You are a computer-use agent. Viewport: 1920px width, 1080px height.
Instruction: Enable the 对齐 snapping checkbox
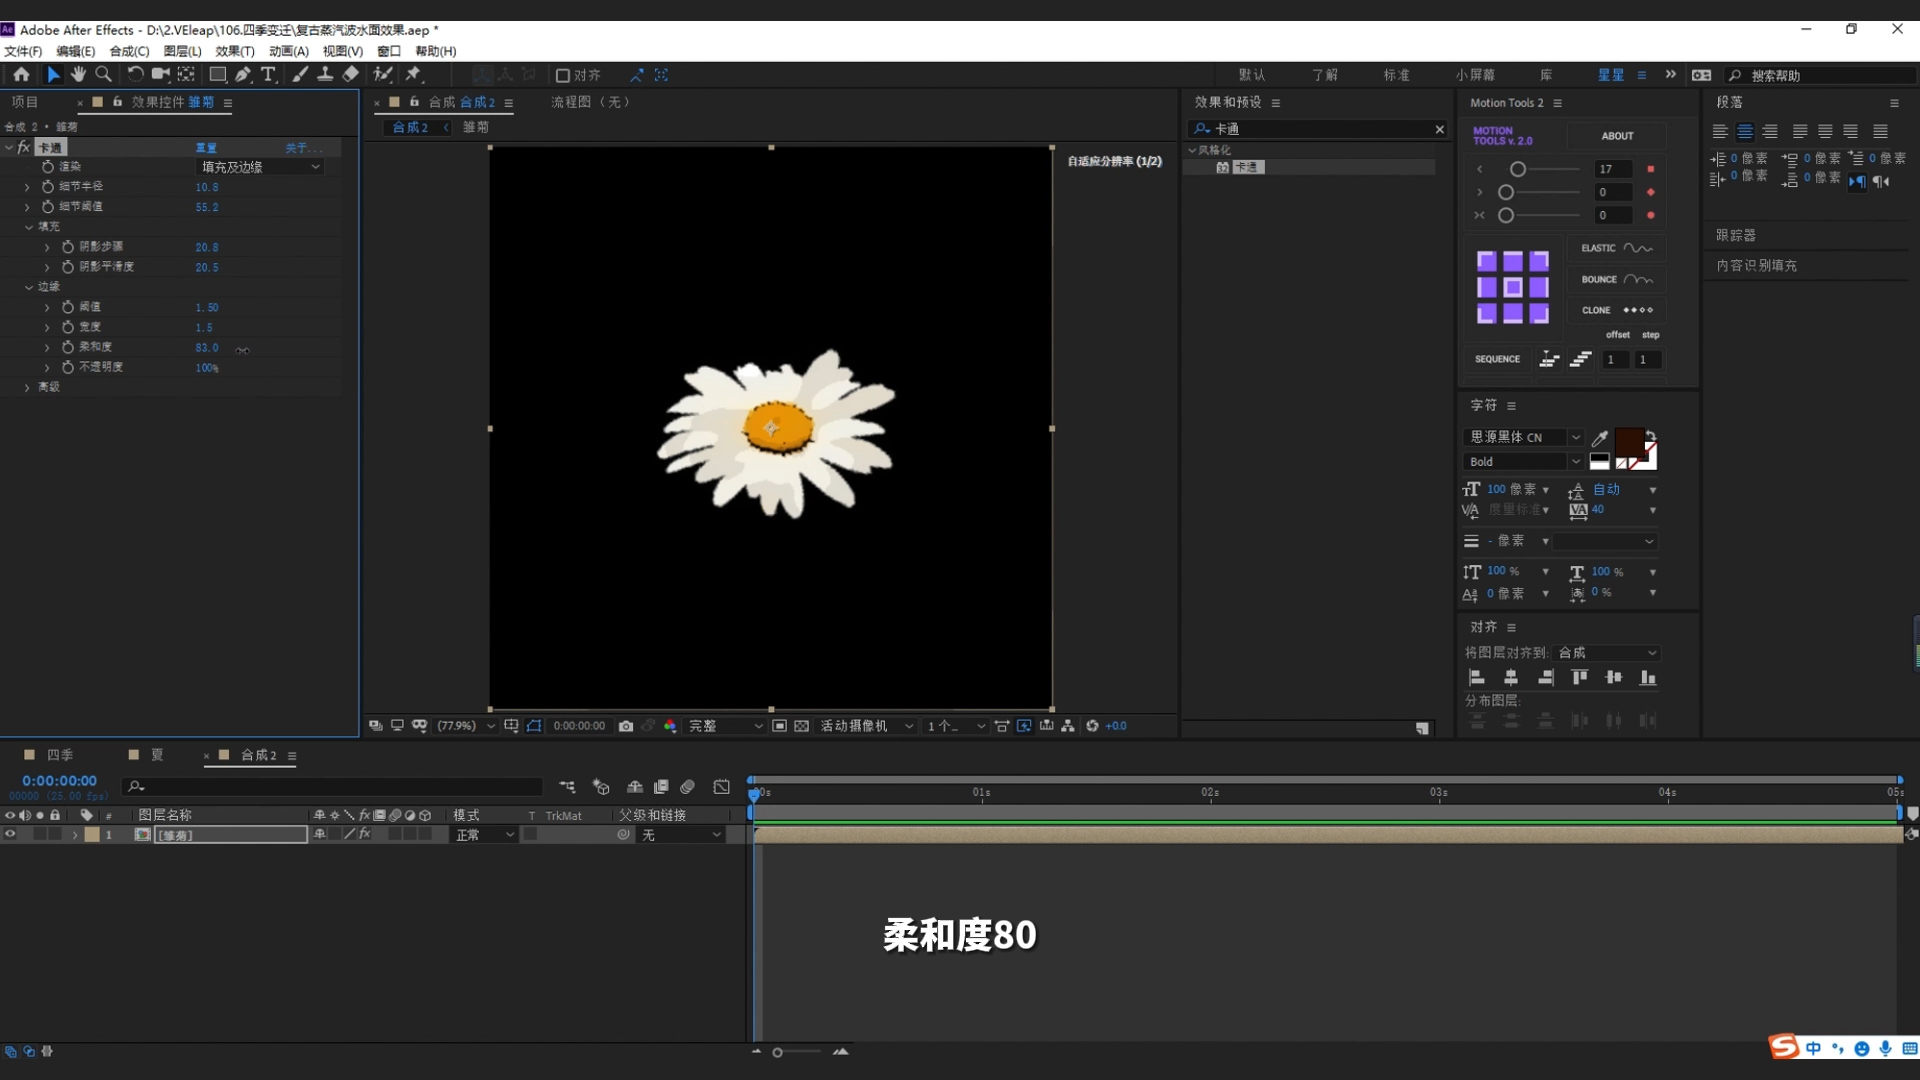[563, 76]
